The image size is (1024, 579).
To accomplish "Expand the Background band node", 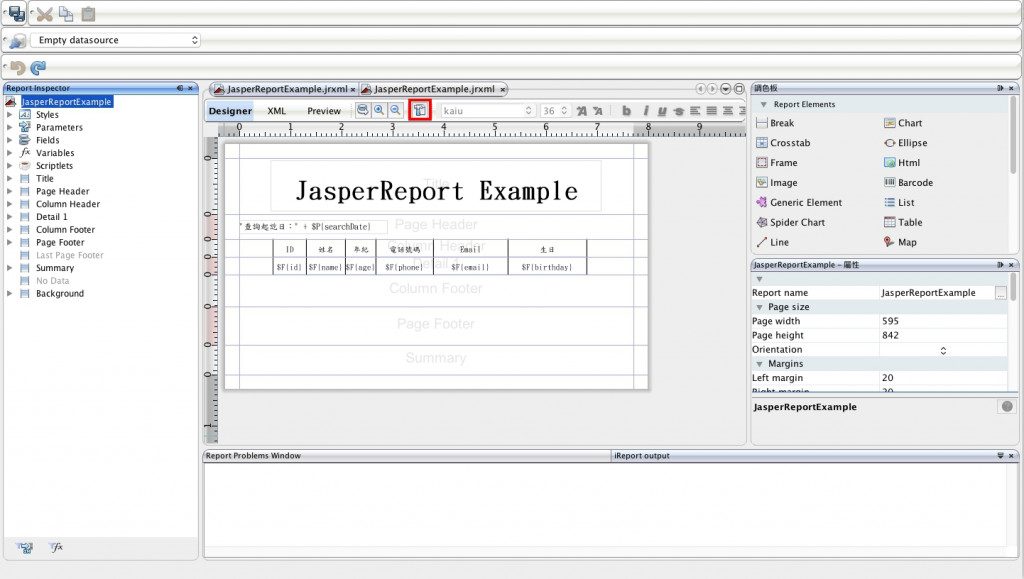I will tap(9, 294).
